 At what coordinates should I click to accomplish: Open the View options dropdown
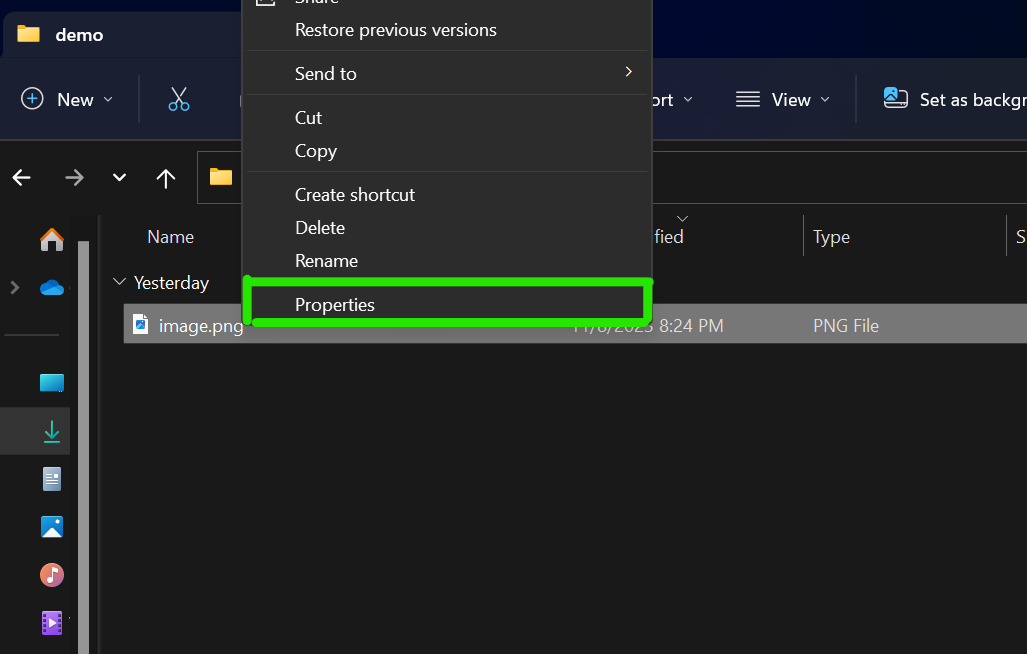(783, 99)
